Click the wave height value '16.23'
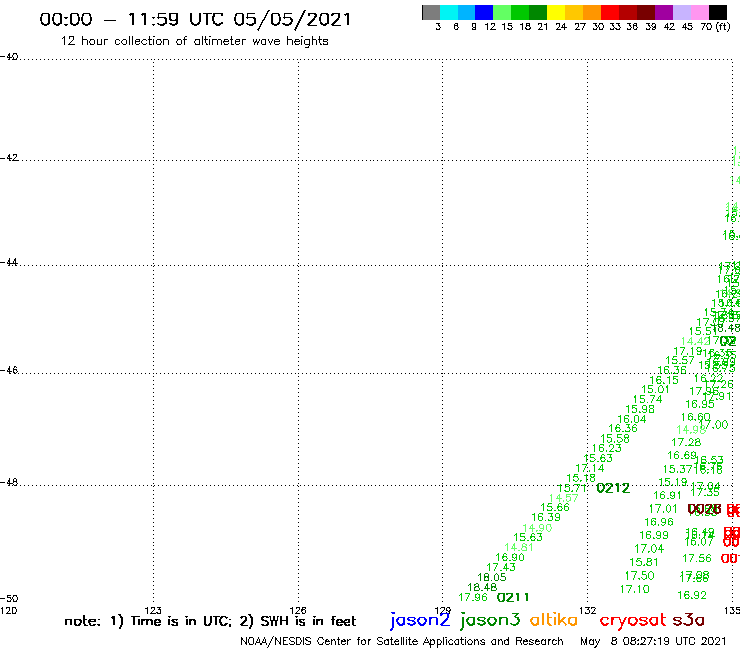Image resolution: width=740 pixels, height=650 pixels. 607,448
